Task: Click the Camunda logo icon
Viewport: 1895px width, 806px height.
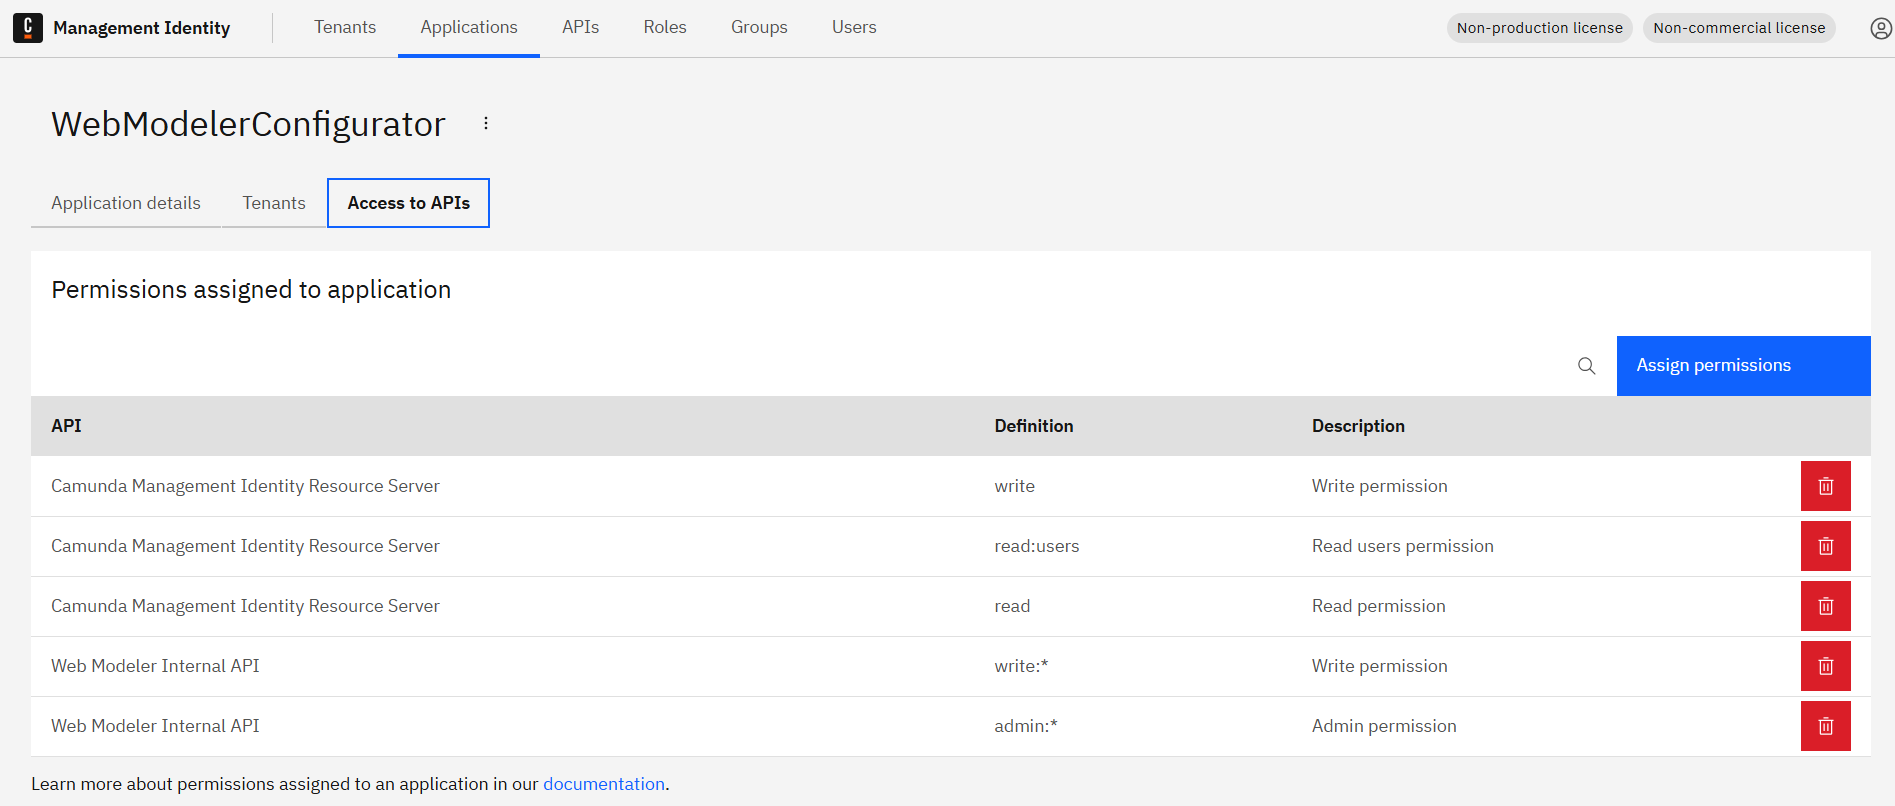Action: pos(28,28)
